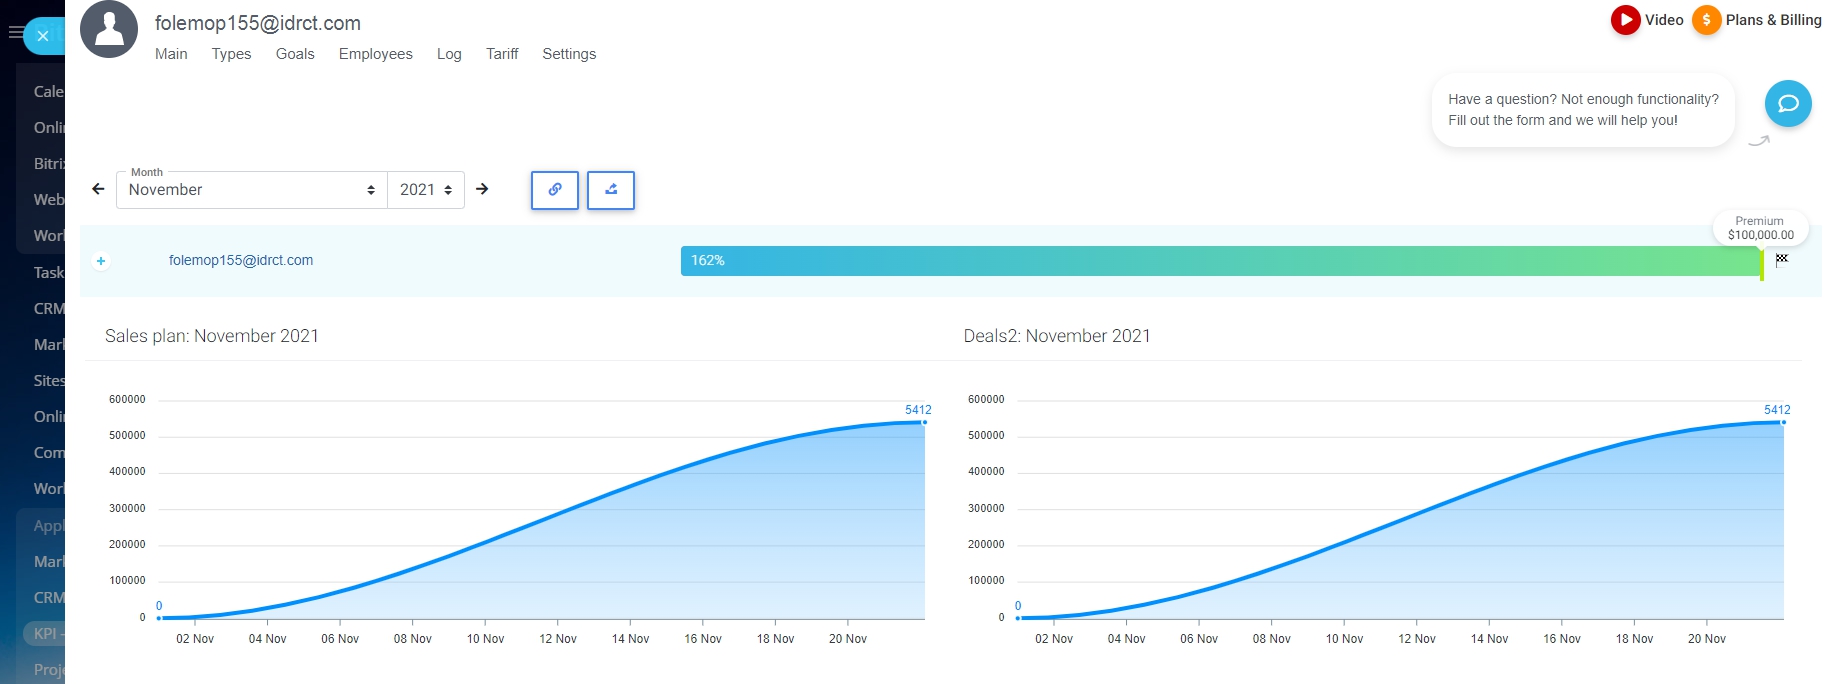Click the user profile avatar icon
The image size is (1834, 684).
pos(109,29)
